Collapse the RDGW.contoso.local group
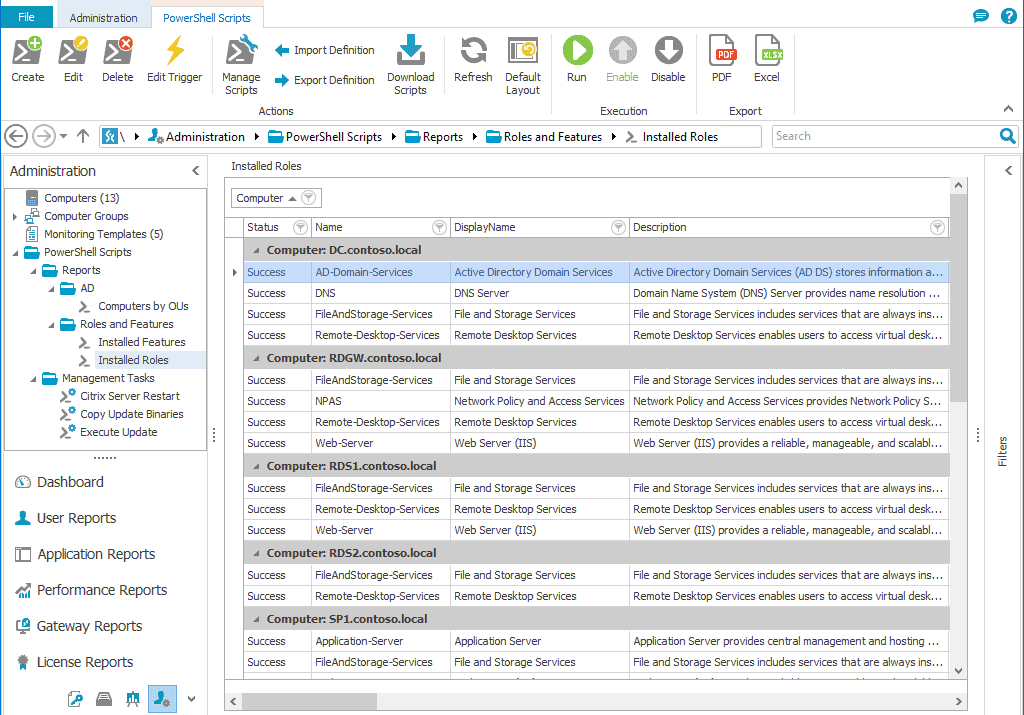 256,358
